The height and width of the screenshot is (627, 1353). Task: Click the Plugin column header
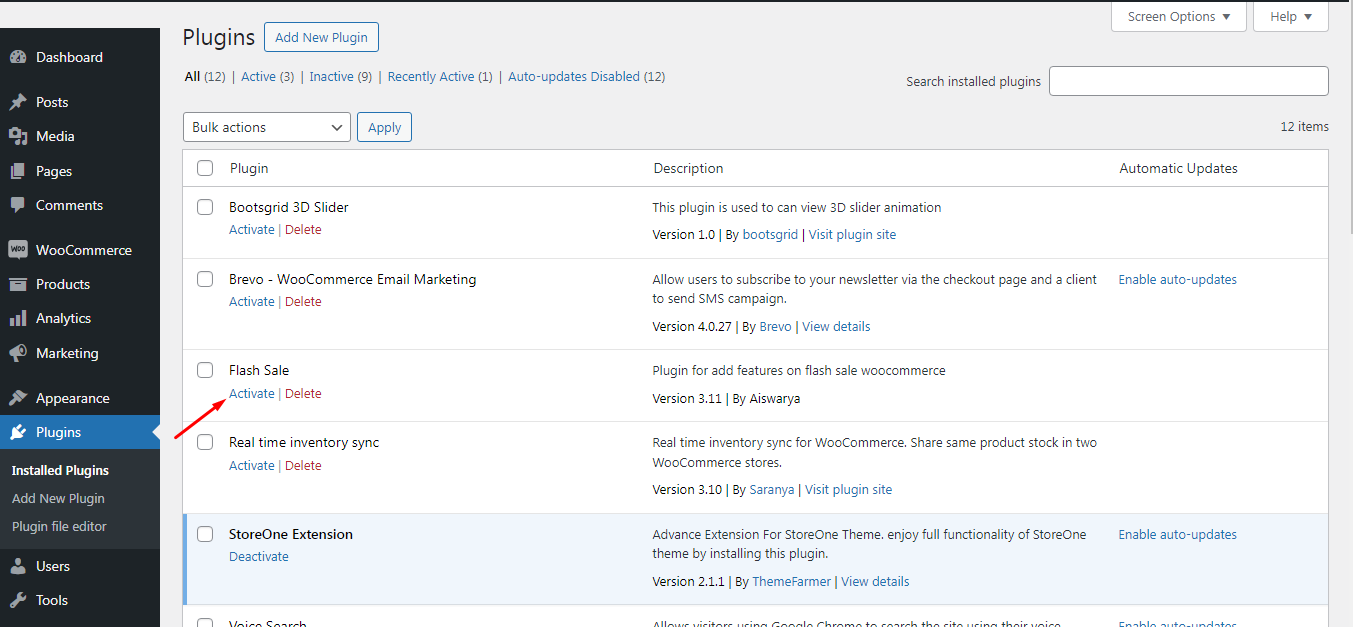click(x=249, y=168)
